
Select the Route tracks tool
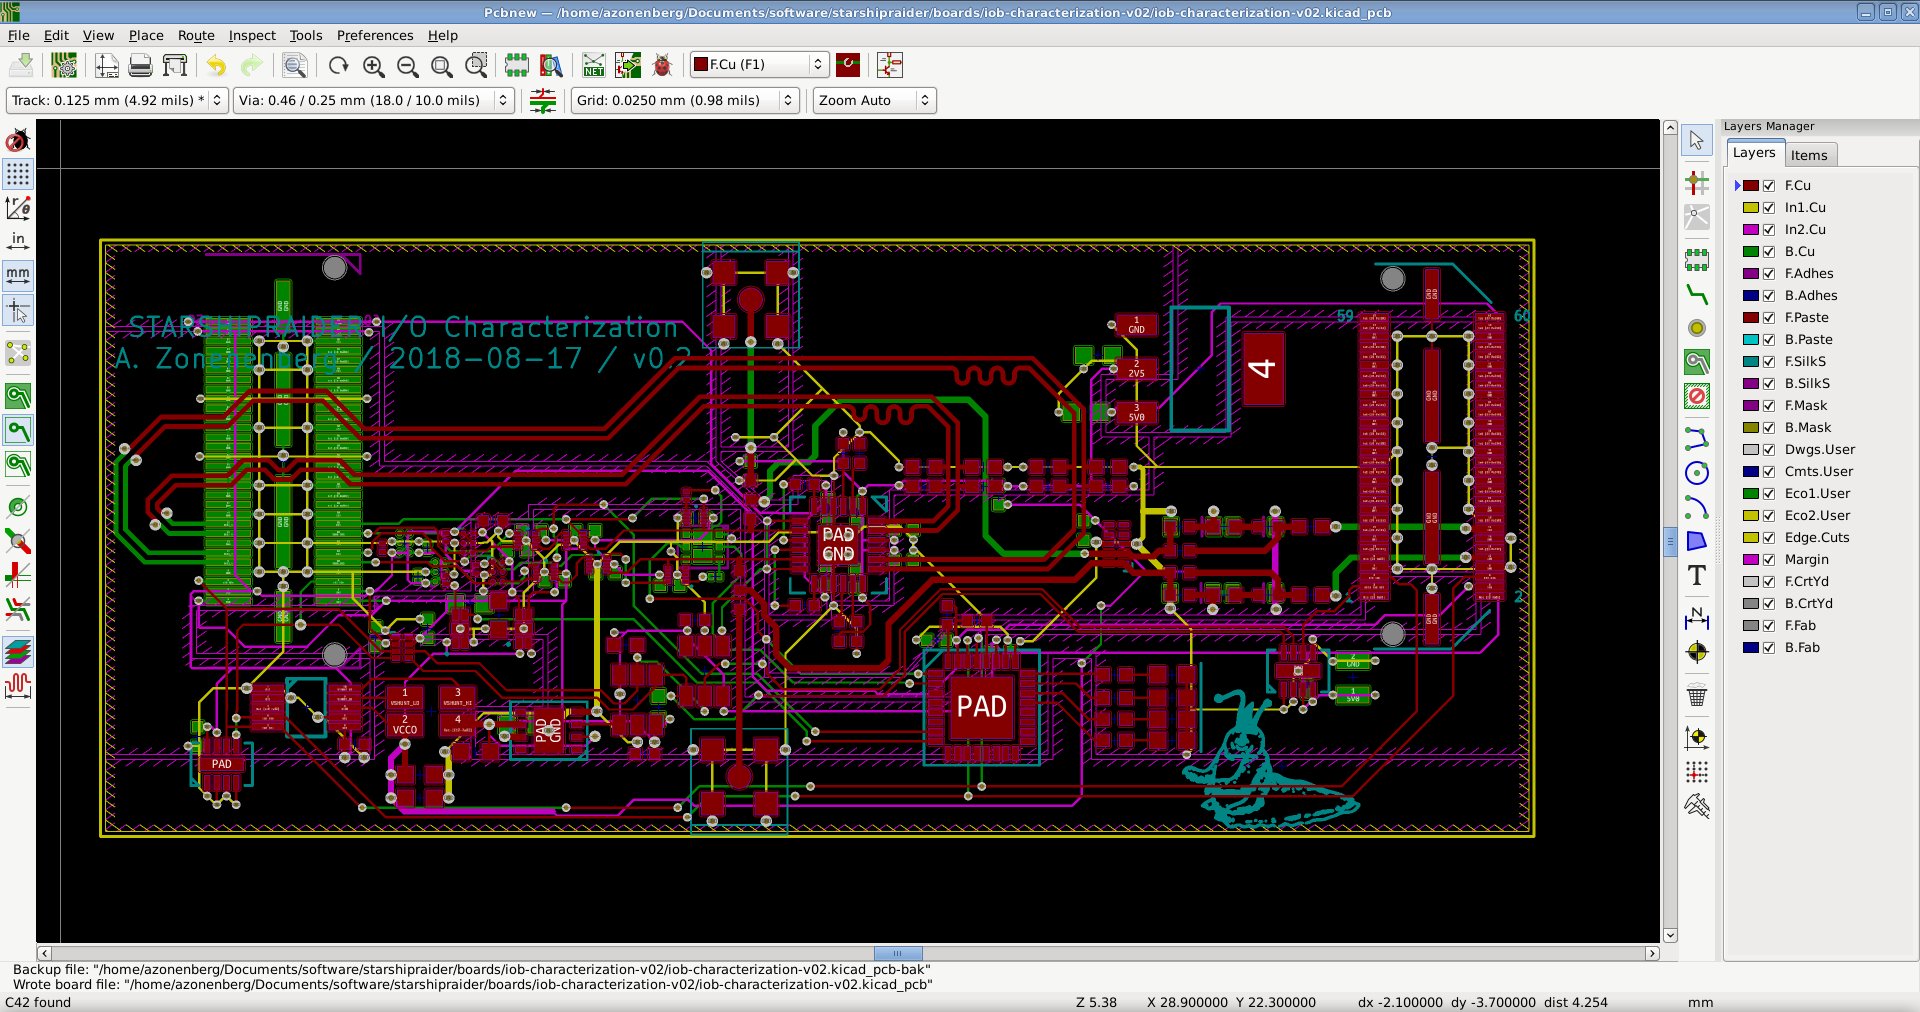[x=1697, y=295]
